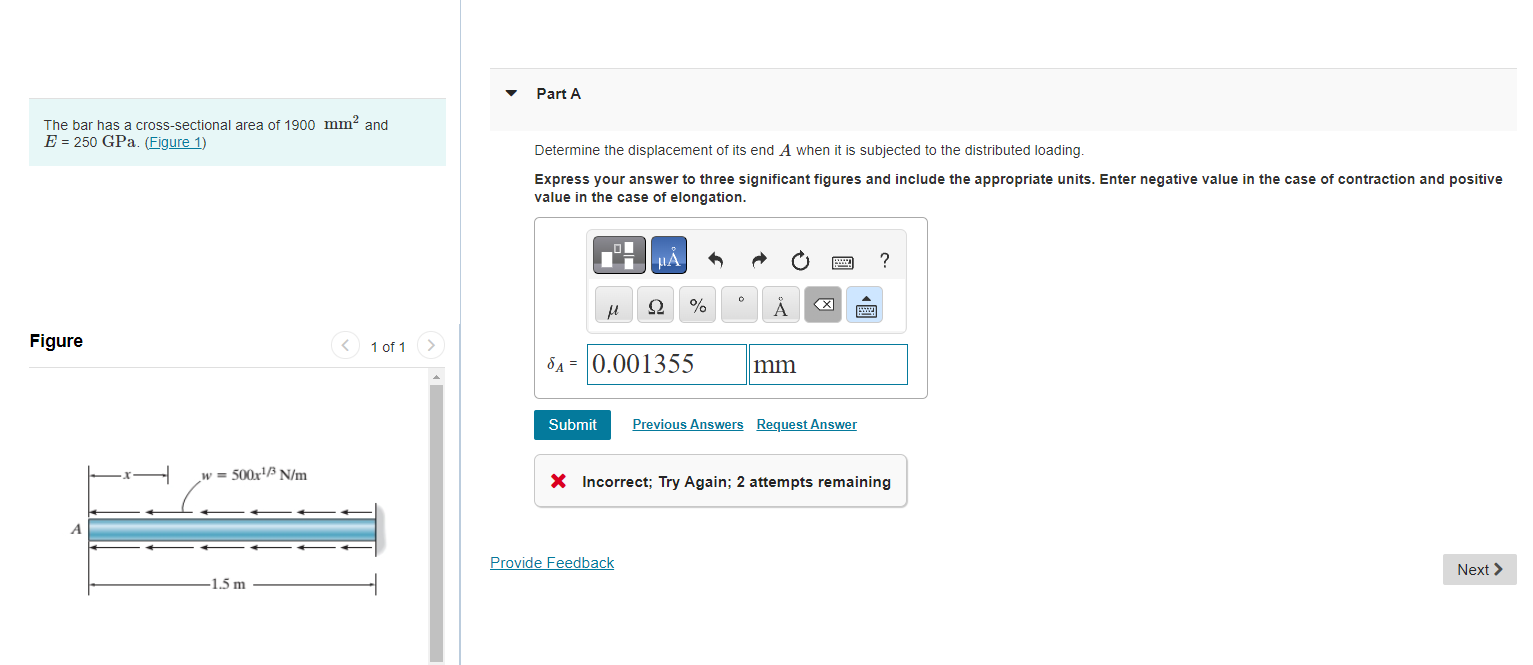Go to previous figure arrow
Screen dimensions: 1533x665
click(345, 346)
